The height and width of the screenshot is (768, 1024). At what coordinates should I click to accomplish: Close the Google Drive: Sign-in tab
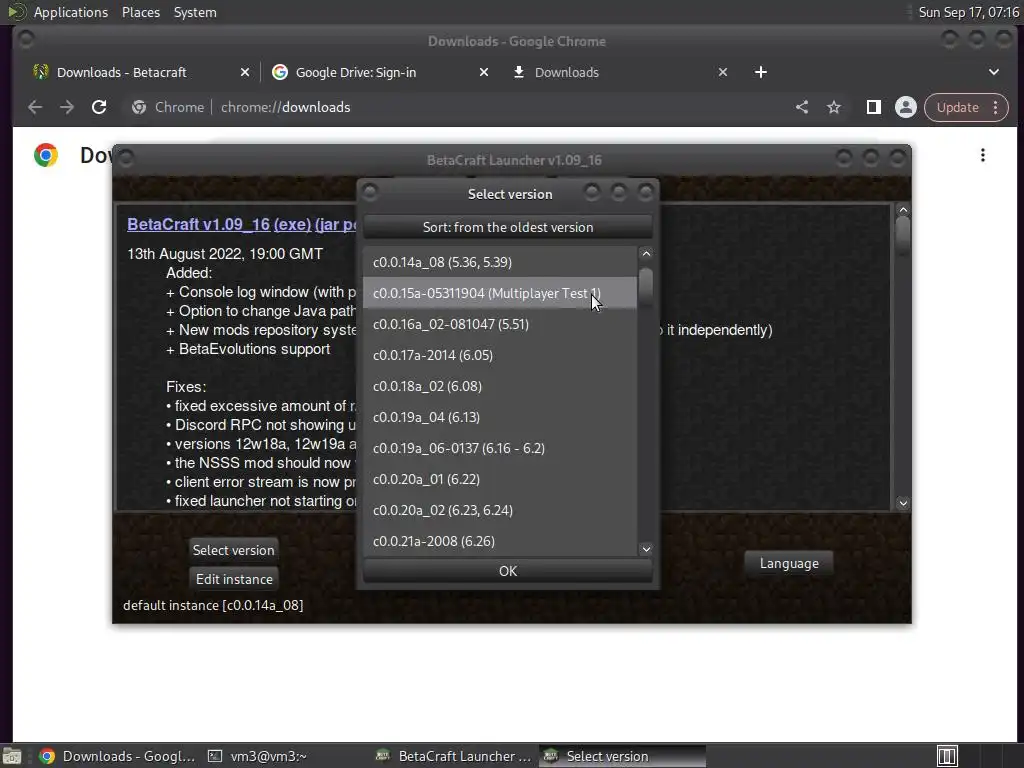tap(484, 72)
